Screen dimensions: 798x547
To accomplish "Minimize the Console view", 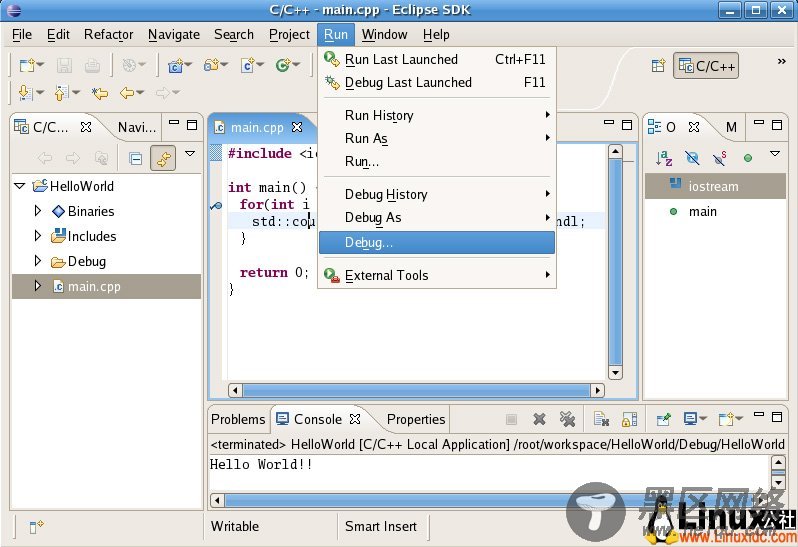I will point(759,415).
